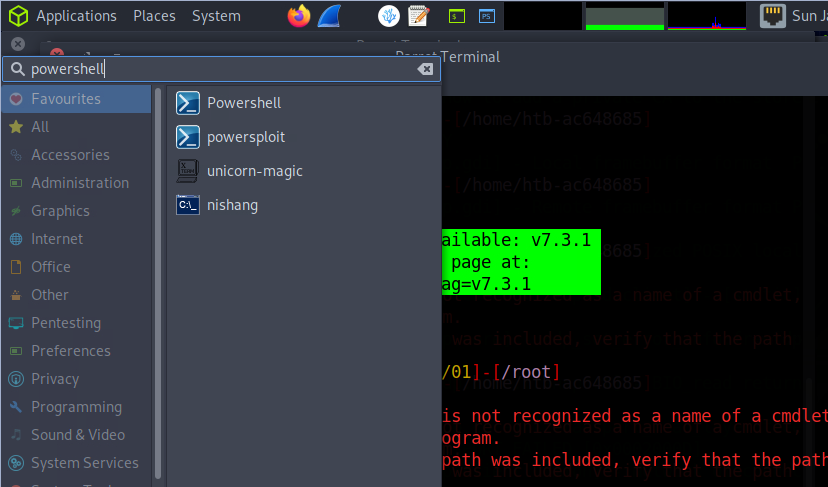Click the Favourites heart icon
This screenshot has width=828, height=487.
click(x=16, y=99)
